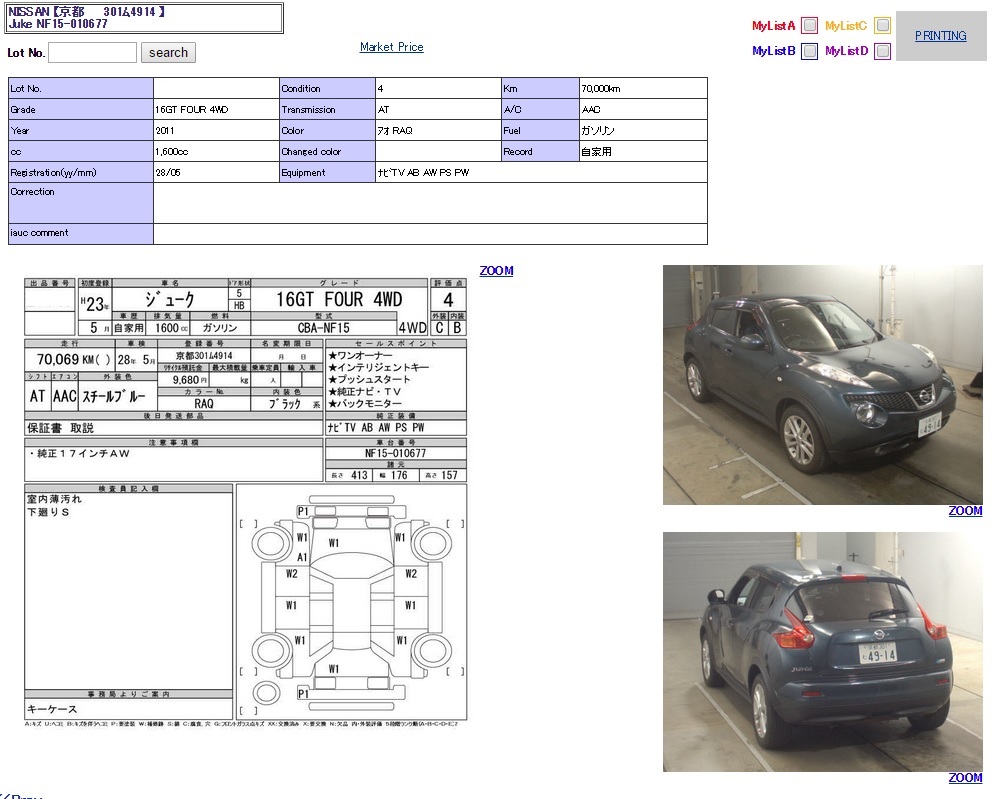
Task: Click ZOOM link under the front car photo
Action: tap(965, 511)
